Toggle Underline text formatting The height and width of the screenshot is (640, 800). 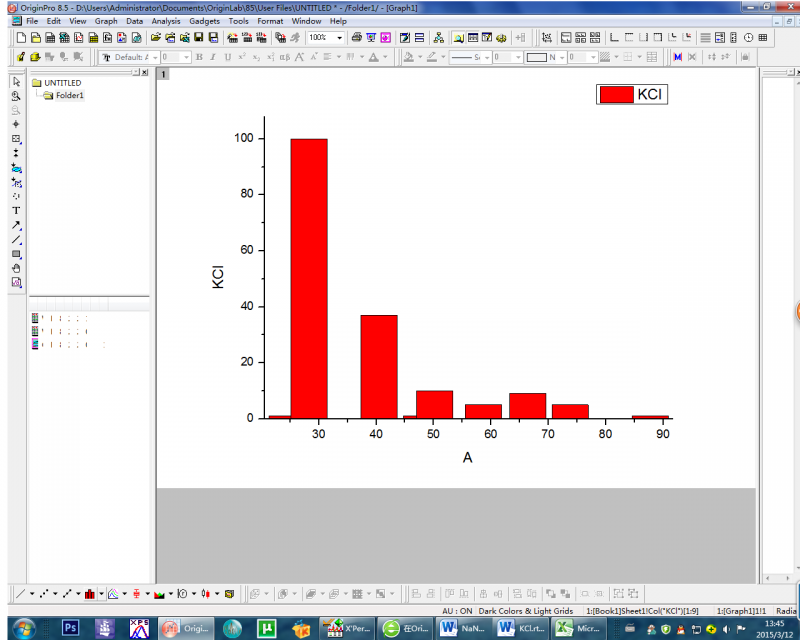click(x=228, y=57)
